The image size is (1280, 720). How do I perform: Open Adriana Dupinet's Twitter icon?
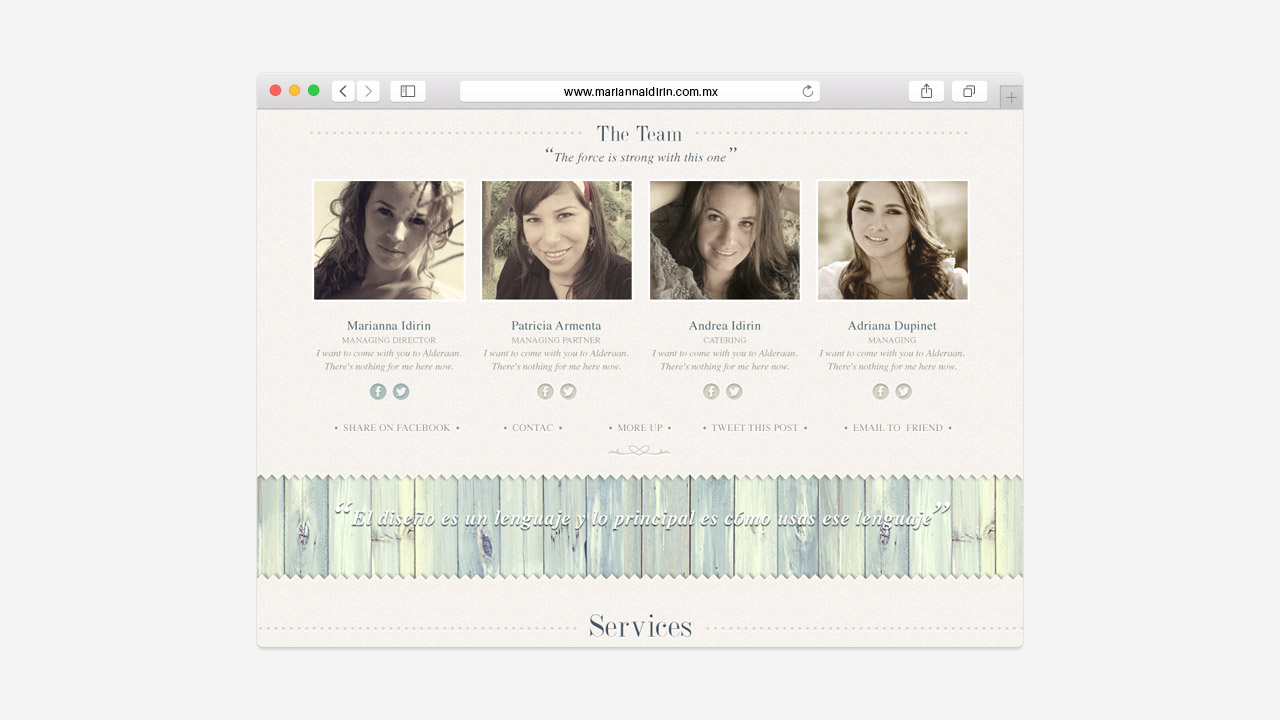pyautogui.click(x=903, y=392)
